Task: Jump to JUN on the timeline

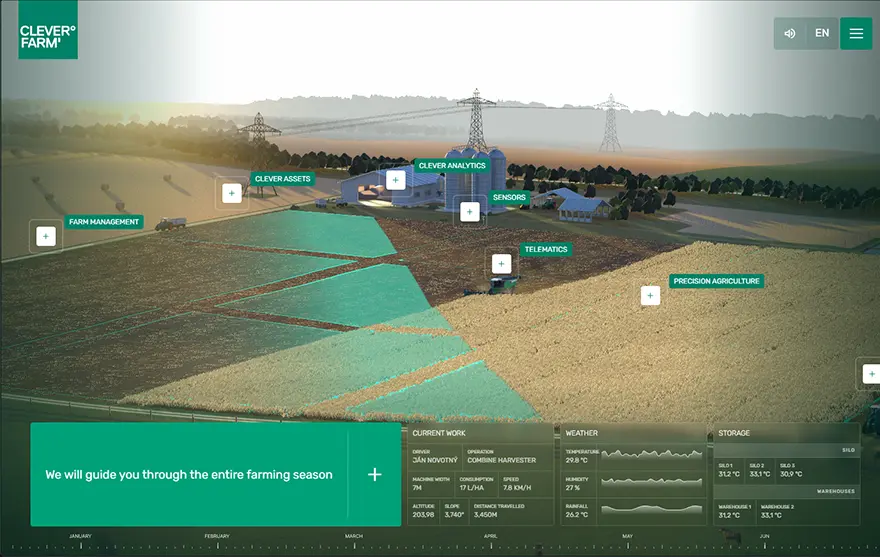Action: [x=764, y=536]
